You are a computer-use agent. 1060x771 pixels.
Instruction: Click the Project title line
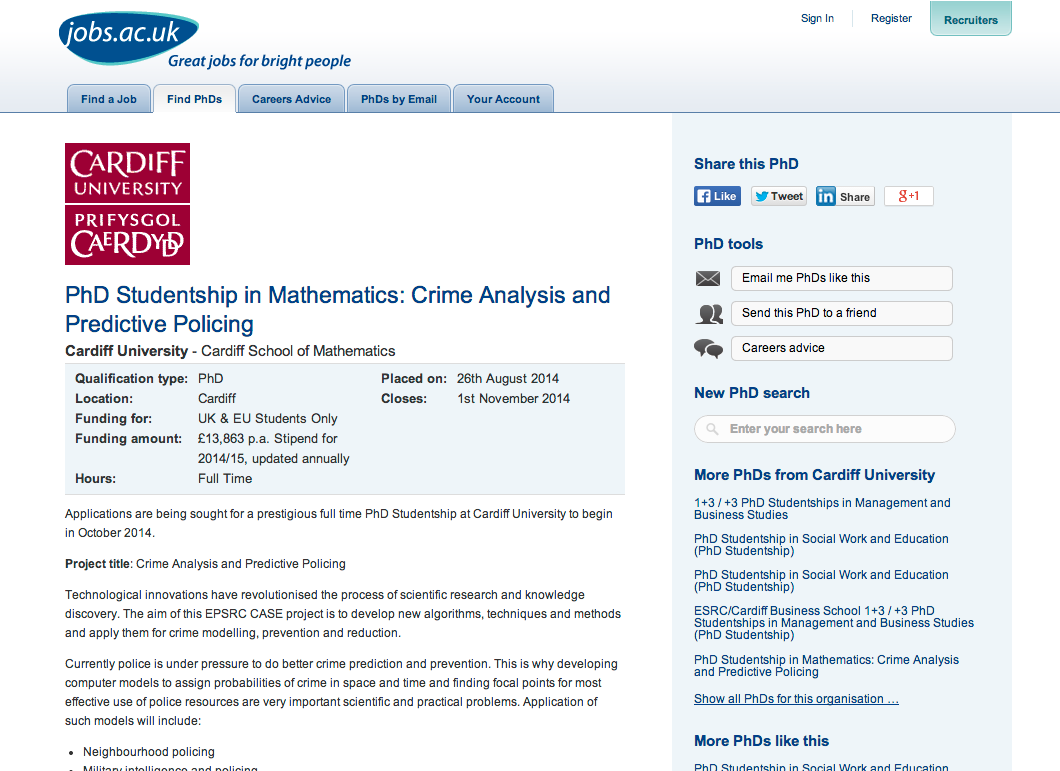205,564
